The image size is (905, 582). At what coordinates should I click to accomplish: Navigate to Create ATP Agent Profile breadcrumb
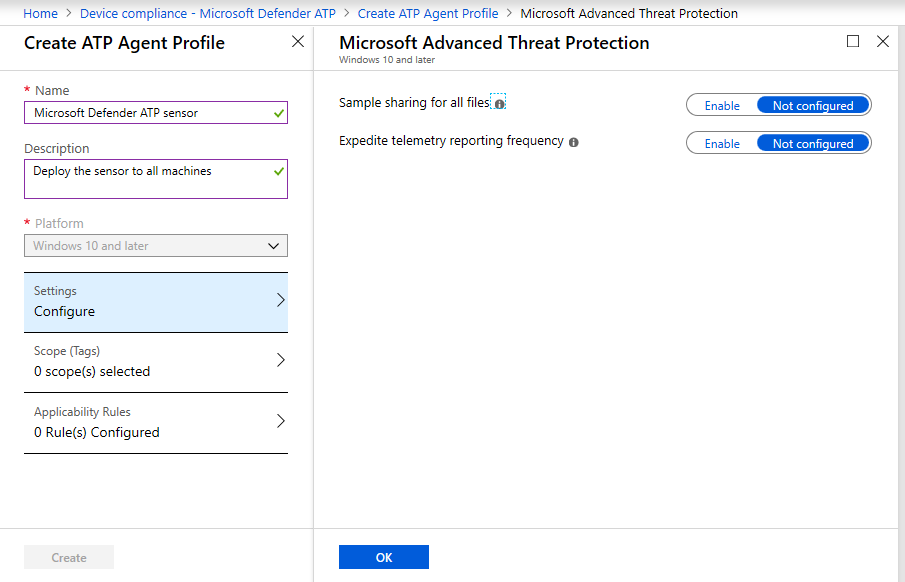pos(428,13)
